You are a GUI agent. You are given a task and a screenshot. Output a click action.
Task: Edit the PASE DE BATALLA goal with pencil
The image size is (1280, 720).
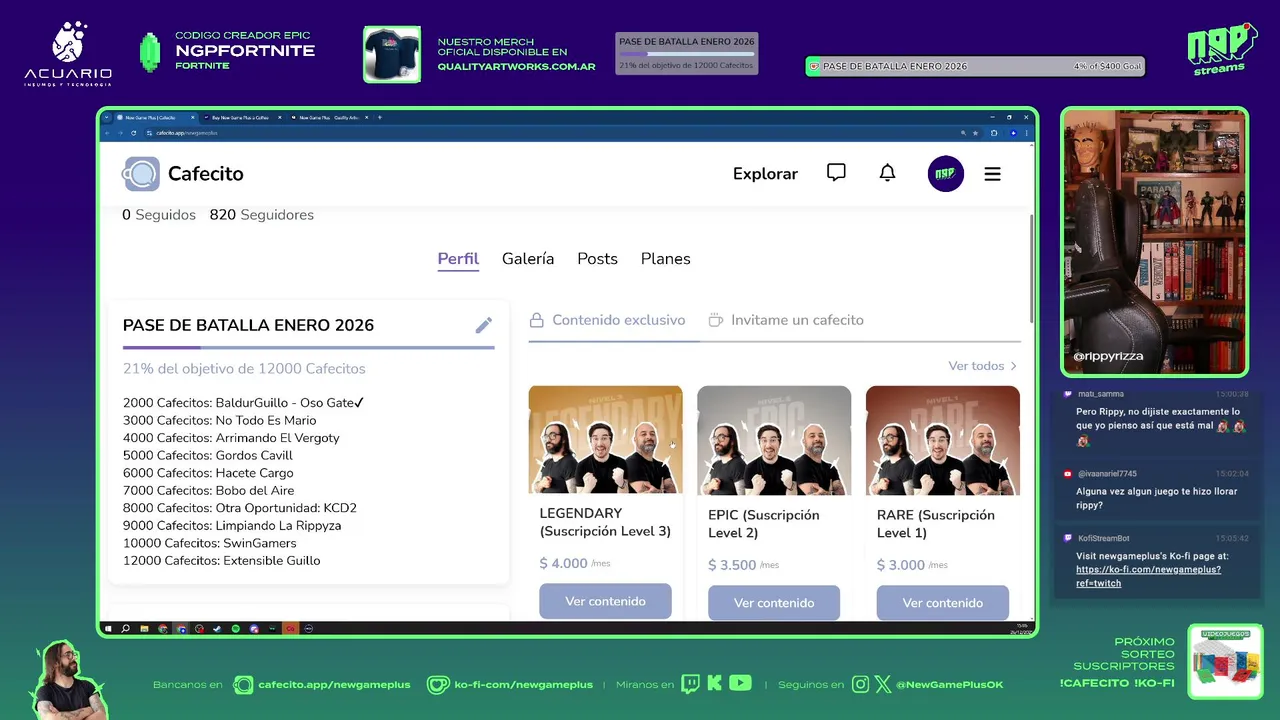(484, 325)
